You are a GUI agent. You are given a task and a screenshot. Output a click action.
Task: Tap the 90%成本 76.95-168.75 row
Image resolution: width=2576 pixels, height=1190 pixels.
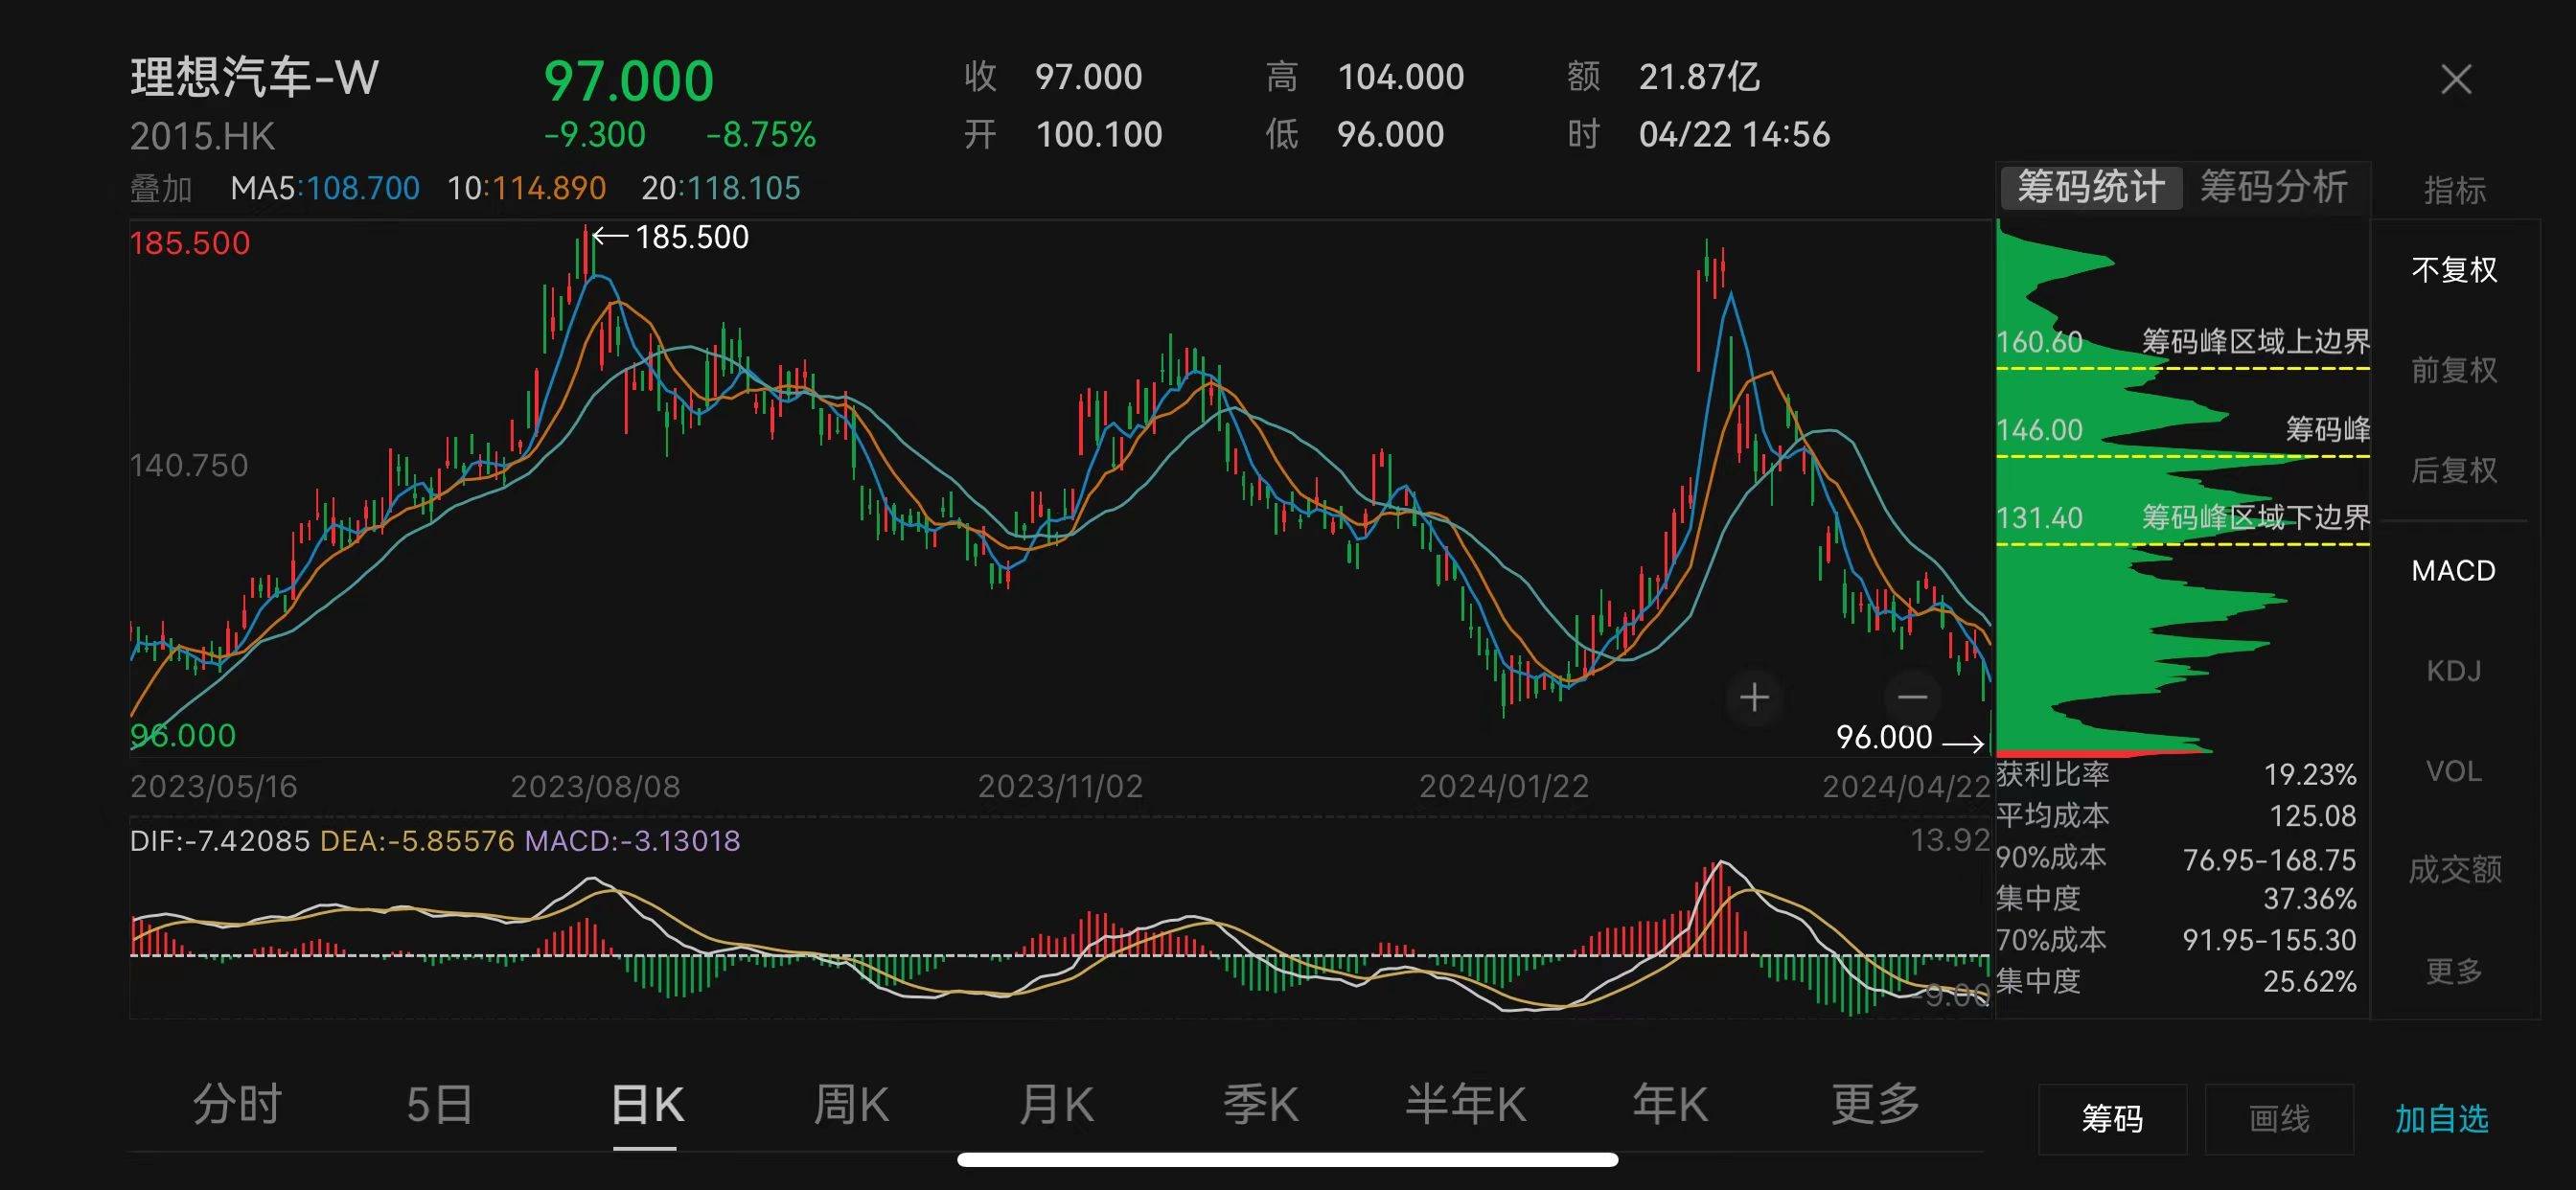click(x=2177, y=858)
